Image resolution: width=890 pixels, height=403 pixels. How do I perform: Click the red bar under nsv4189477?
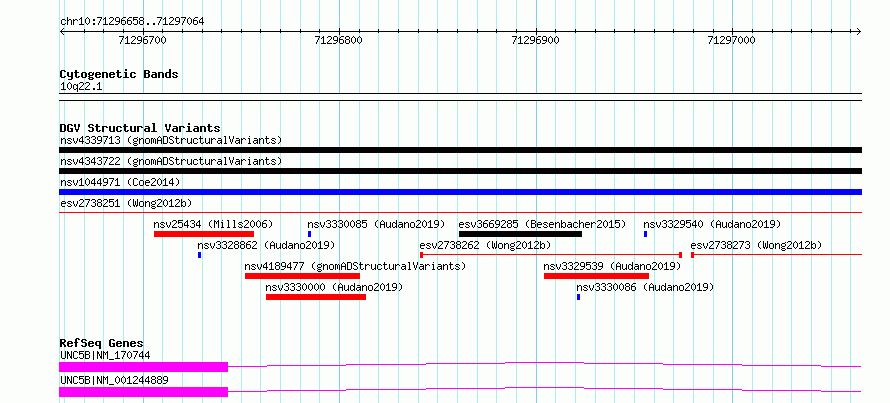click(303, 276)
